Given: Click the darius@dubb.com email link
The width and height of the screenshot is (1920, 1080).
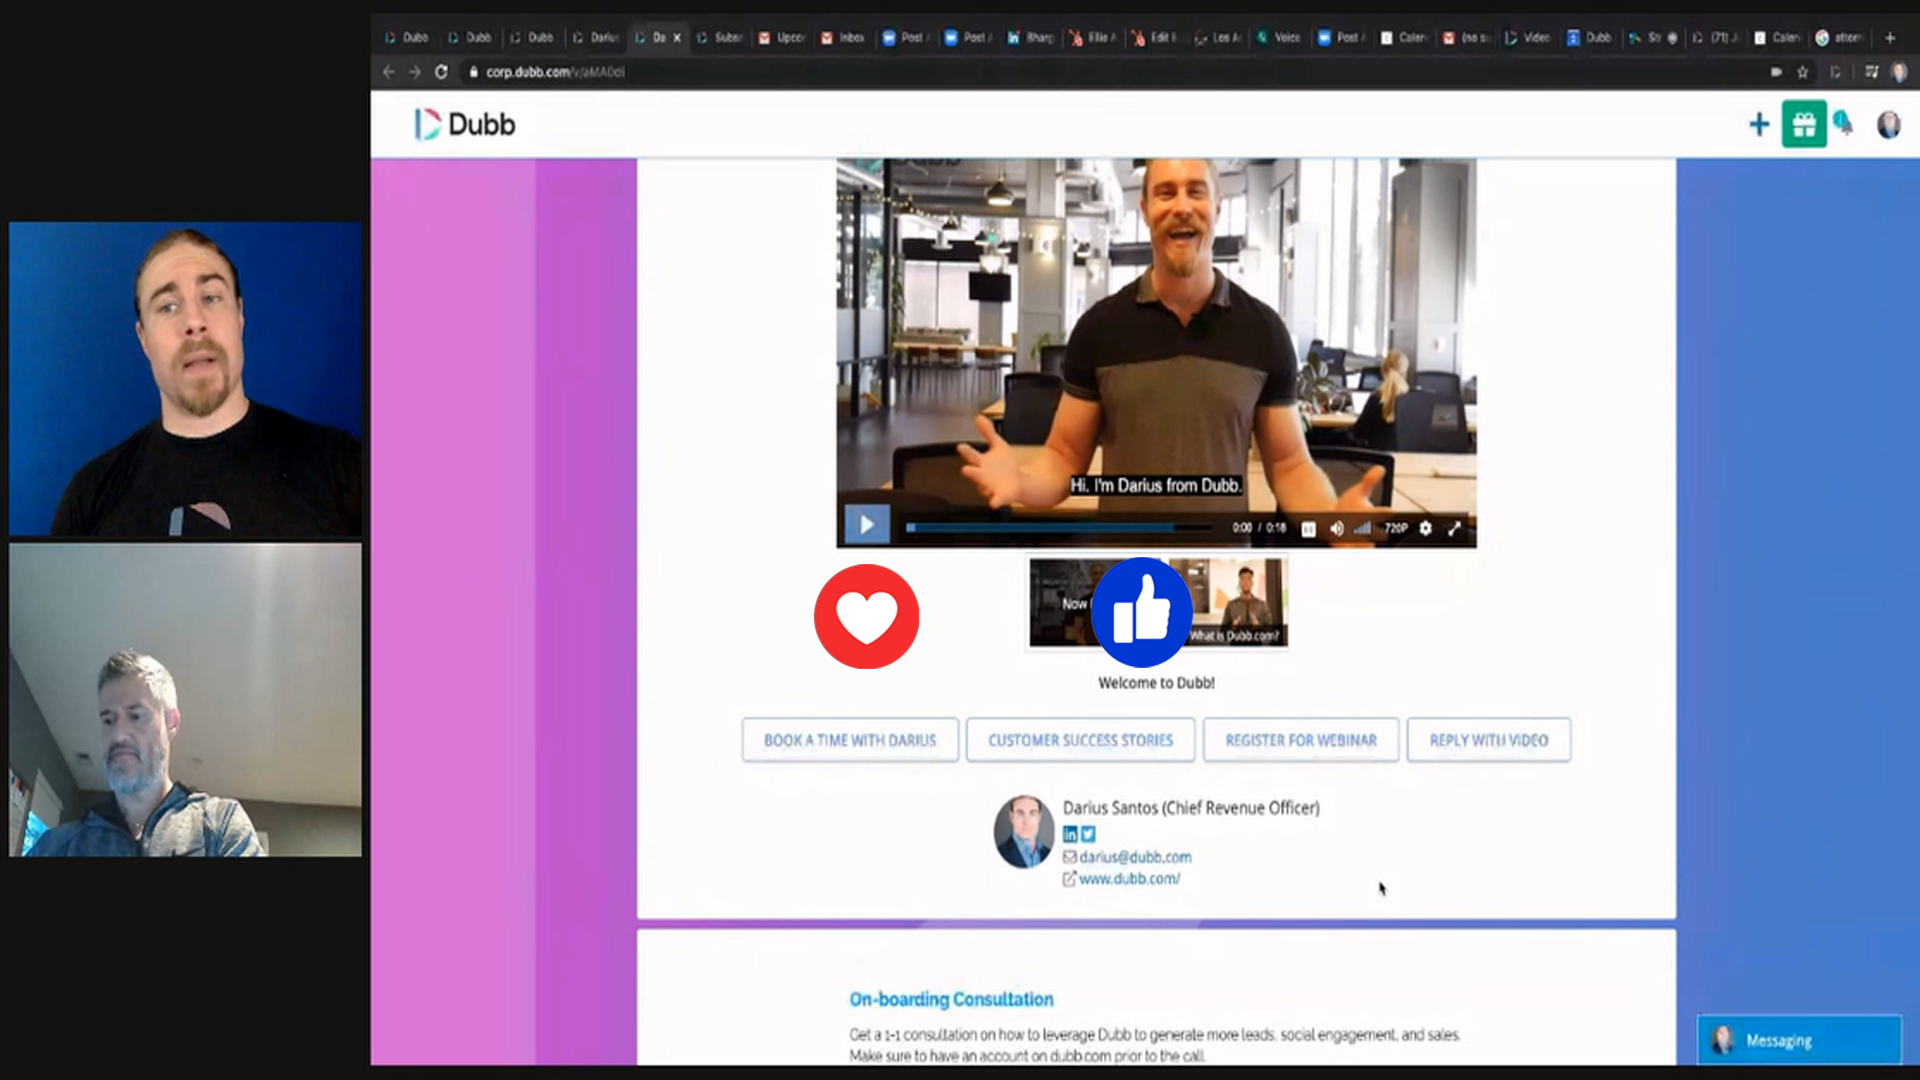Looking at the screenshot, I should 1135,857.
